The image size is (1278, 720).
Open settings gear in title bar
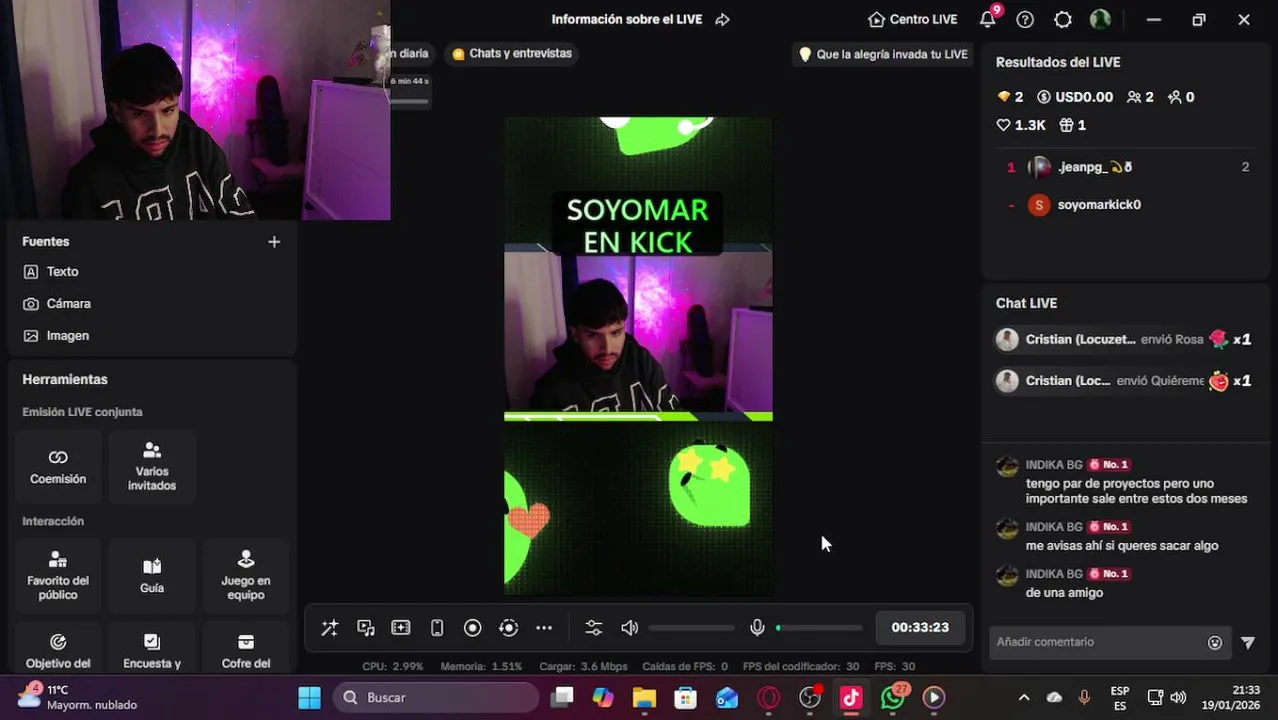coord(1063,19)
